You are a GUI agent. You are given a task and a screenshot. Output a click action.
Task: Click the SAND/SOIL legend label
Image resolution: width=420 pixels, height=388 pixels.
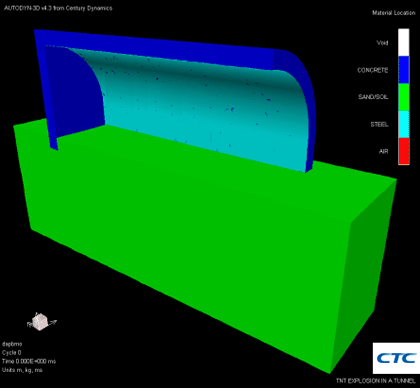pyautogui.click(x=373, y=97)
